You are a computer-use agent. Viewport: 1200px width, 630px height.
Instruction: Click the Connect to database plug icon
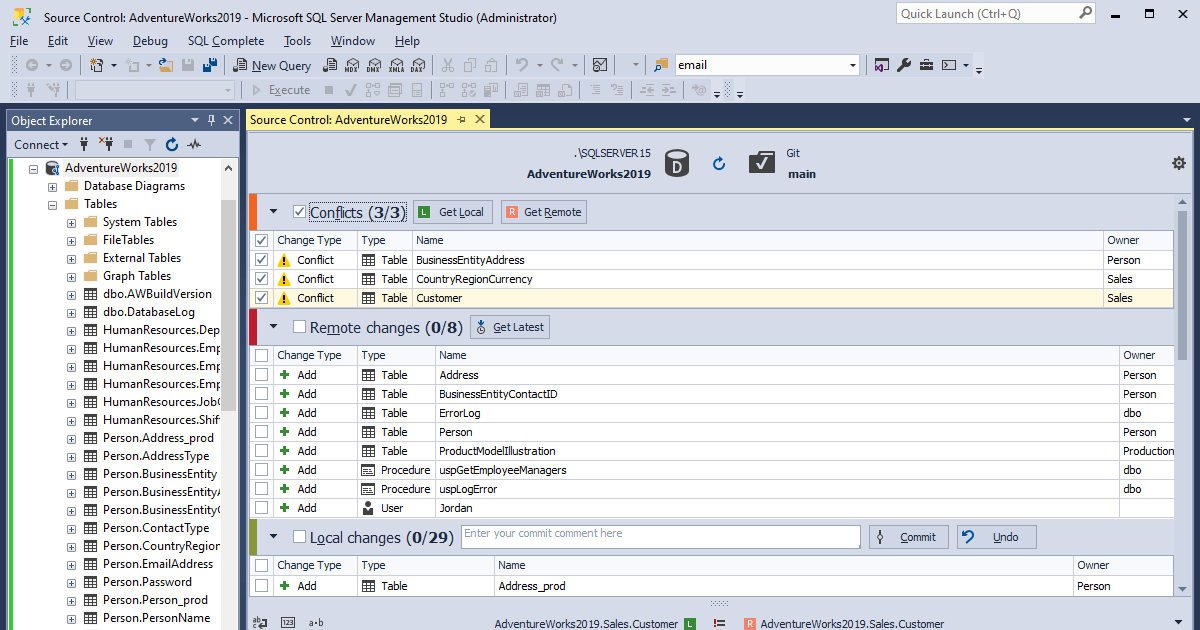(84, 144)
